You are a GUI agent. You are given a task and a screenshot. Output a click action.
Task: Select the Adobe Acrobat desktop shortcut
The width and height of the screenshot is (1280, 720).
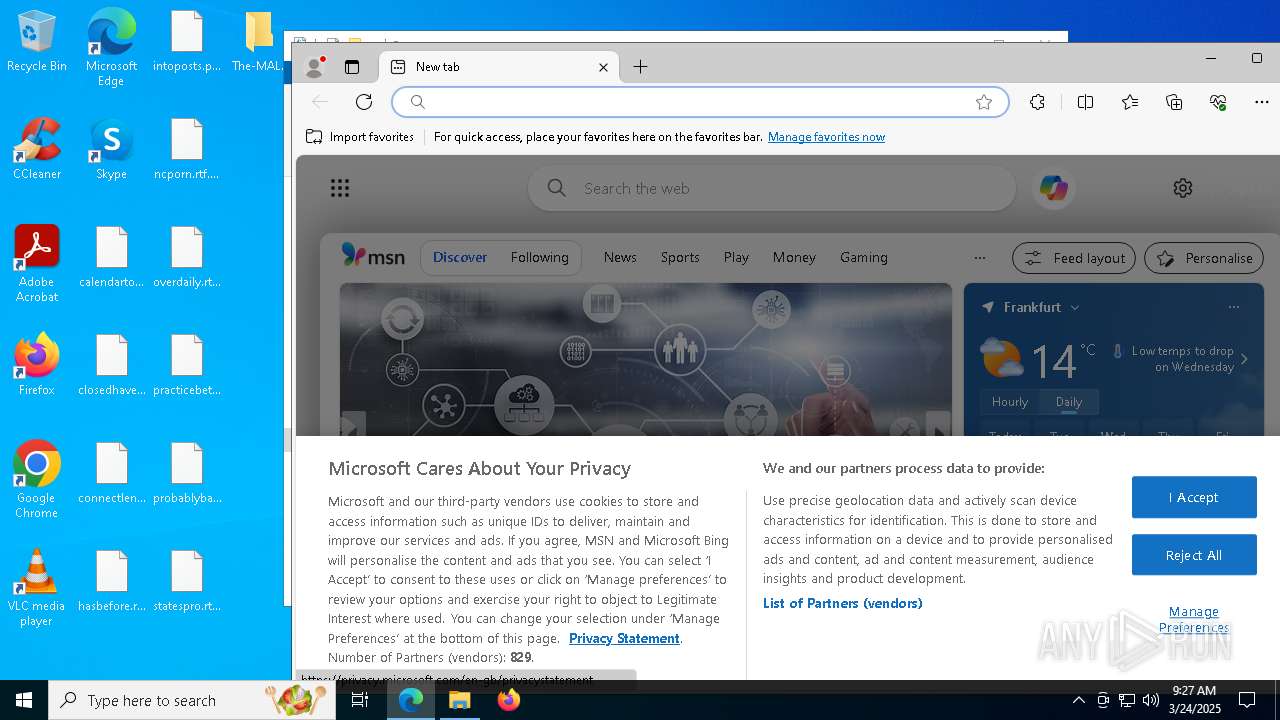37,264
